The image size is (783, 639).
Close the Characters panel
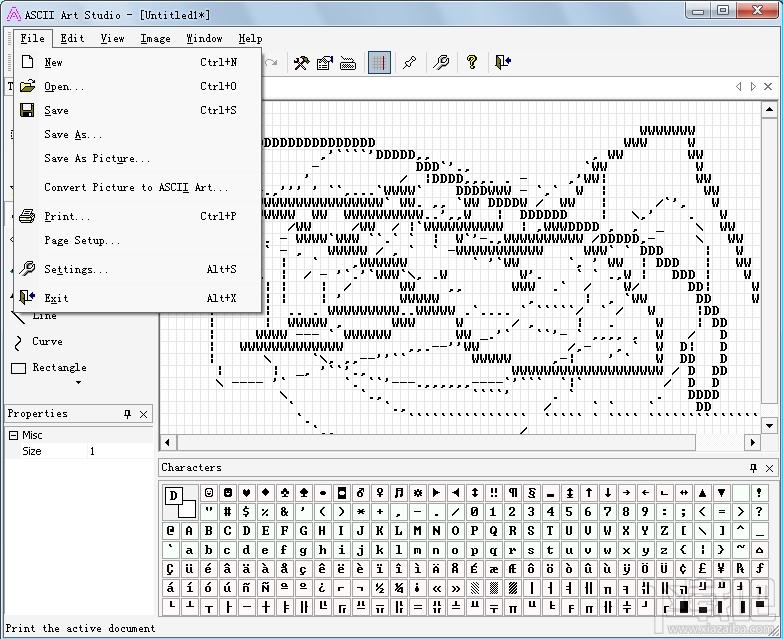(x=770, y=468)
